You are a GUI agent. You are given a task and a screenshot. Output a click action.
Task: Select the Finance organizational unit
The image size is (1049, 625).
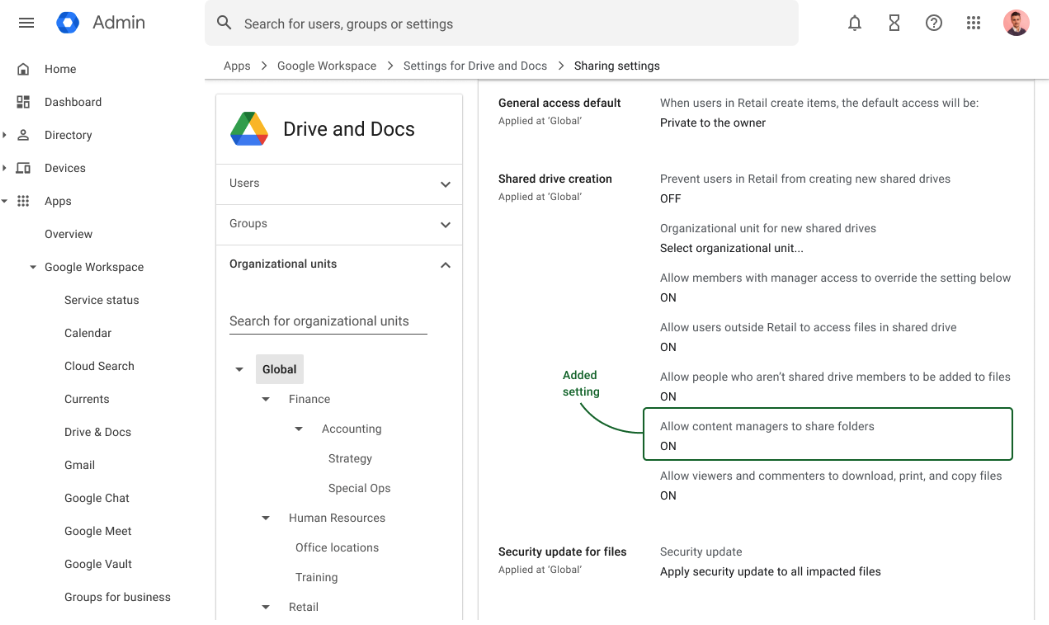coord(309,399)
